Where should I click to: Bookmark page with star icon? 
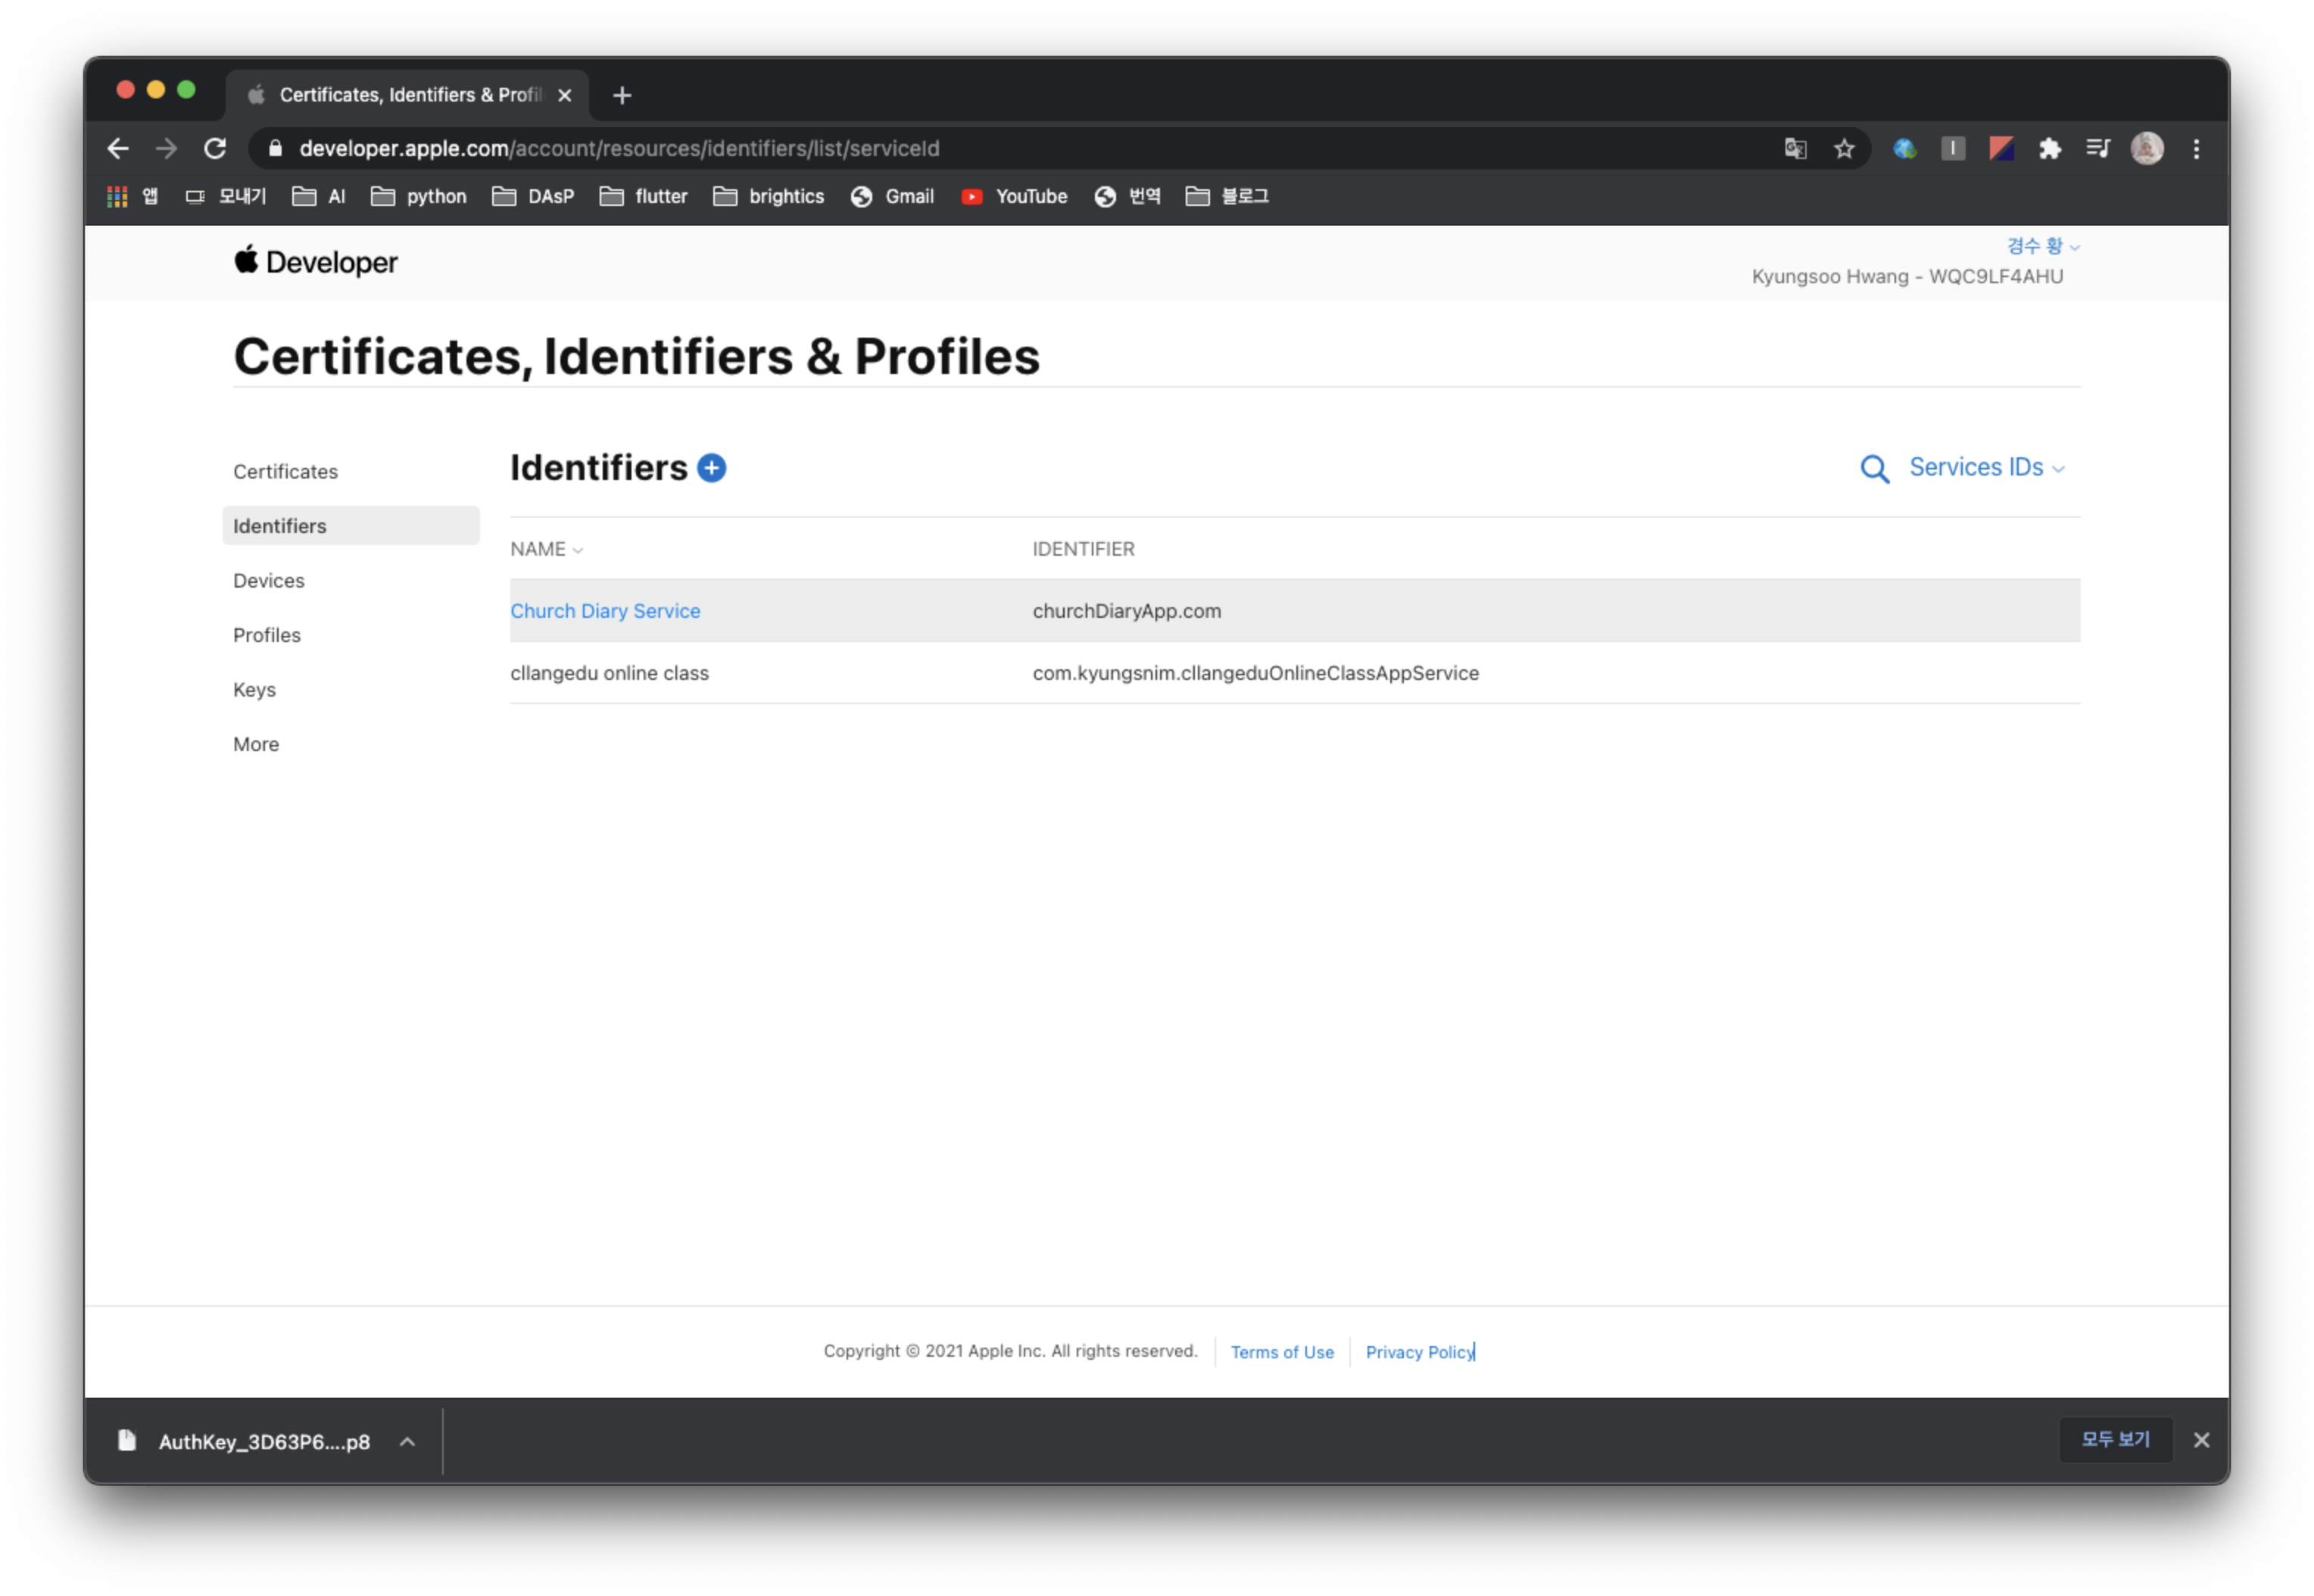coord(1844,149)
